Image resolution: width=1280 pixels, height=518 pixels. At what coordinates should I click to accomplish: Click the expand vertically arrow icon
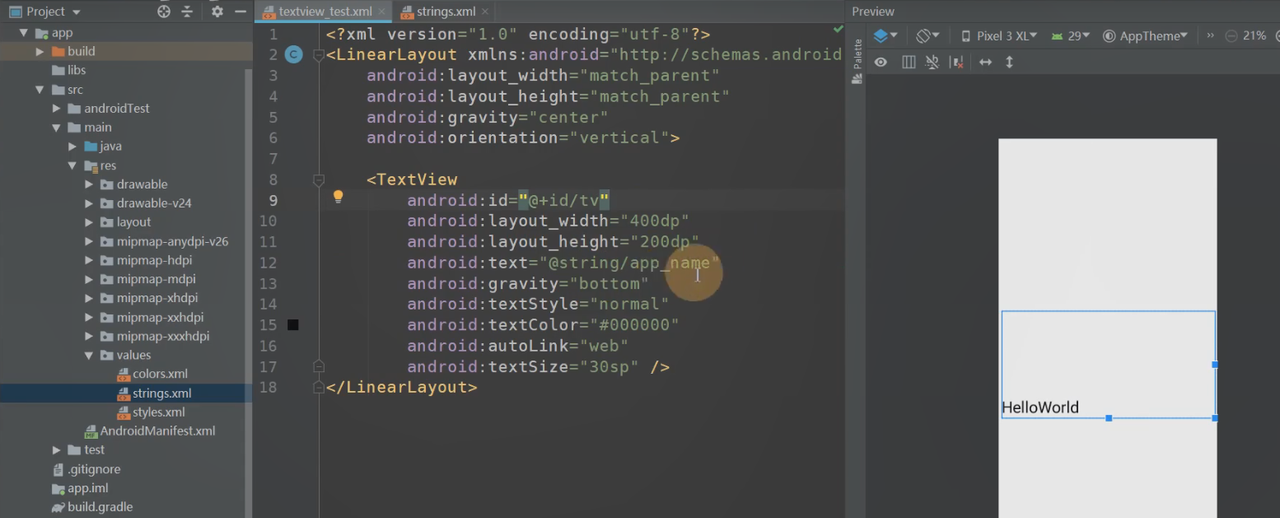(x=1009, y=62)
